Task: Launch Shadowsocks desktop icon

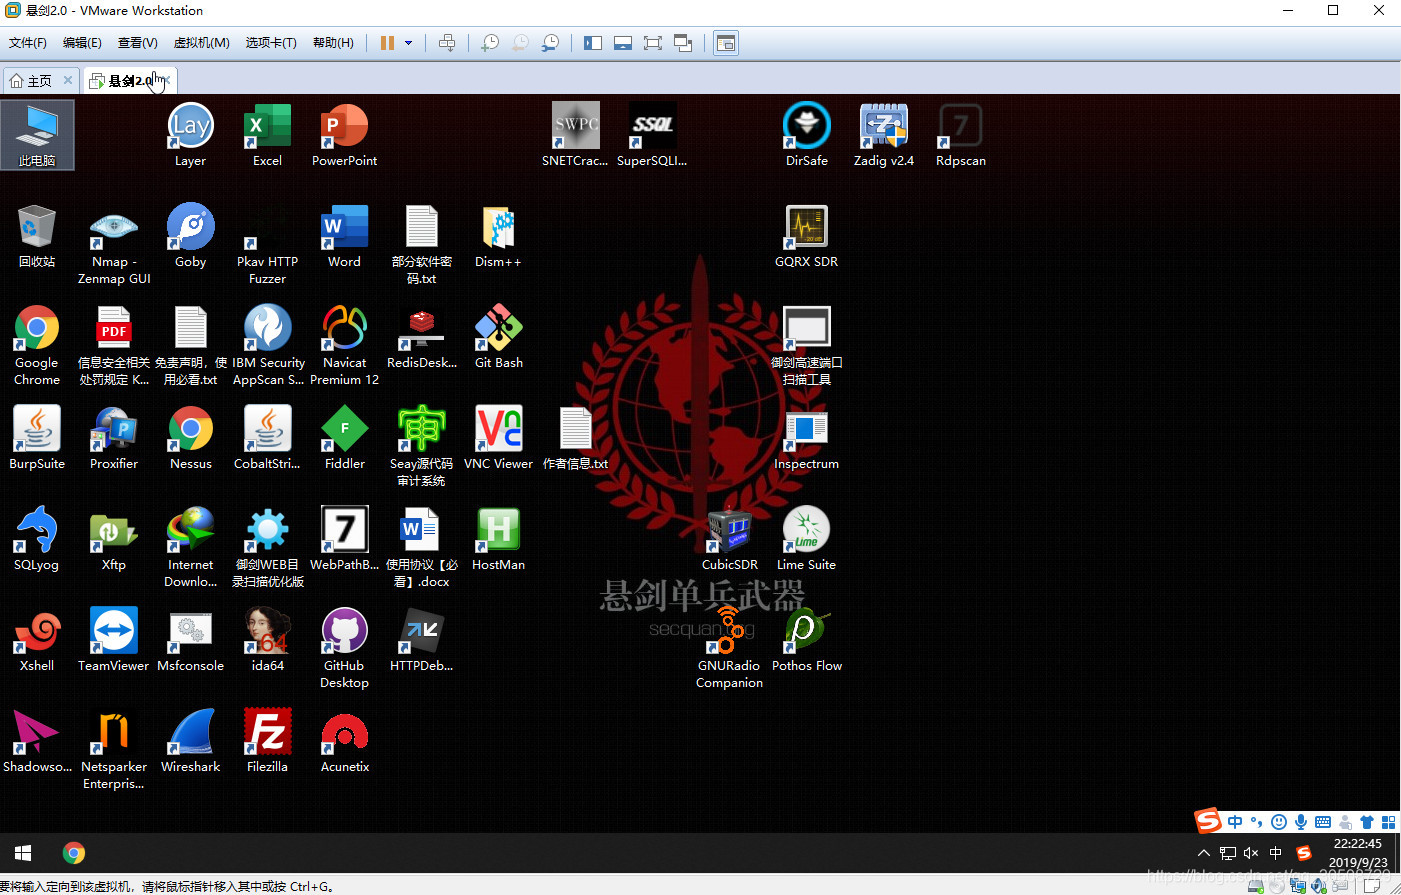Action: pos(37,740)
